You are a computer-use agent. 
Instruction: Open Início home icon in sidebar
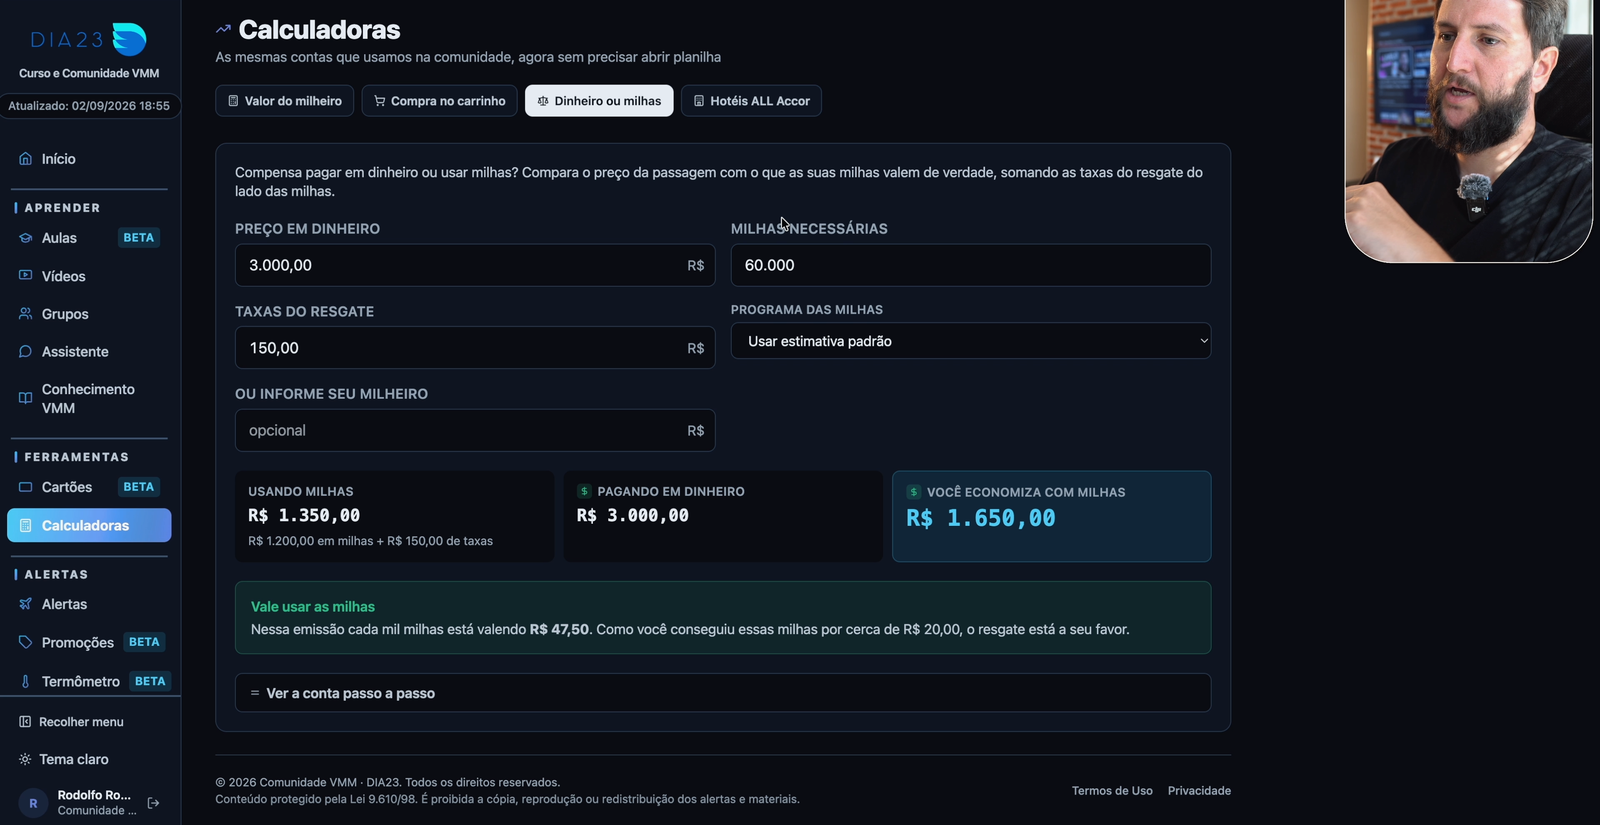[25, 159]
